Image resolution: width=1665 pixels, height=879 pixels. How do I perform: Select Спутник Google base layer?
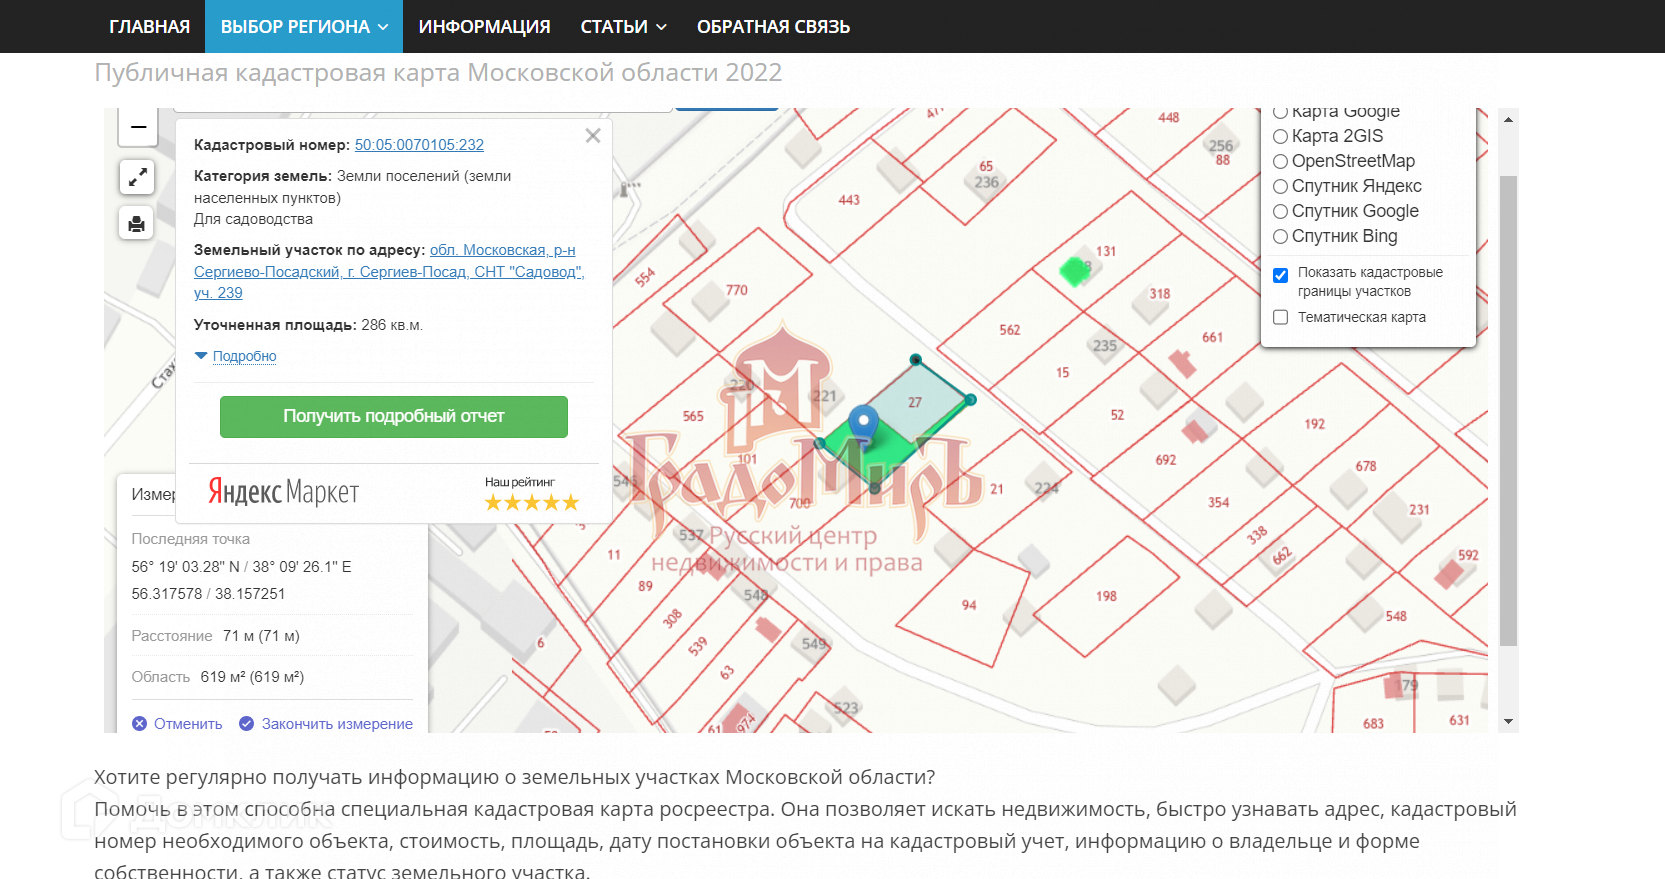(x=1280, y=212)
